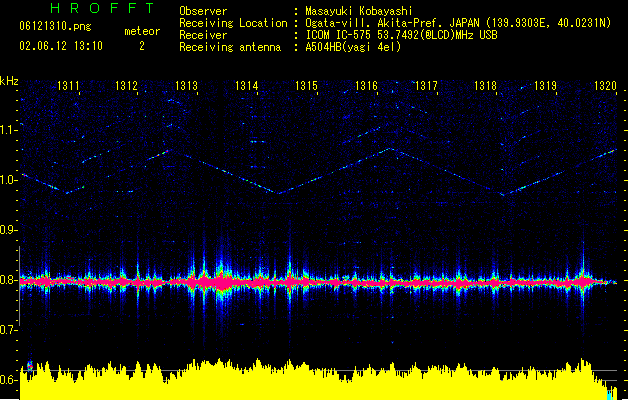629x400 pixels.
Task: Click the 0.6 kHz frequency label
Action: pos(9,380)
